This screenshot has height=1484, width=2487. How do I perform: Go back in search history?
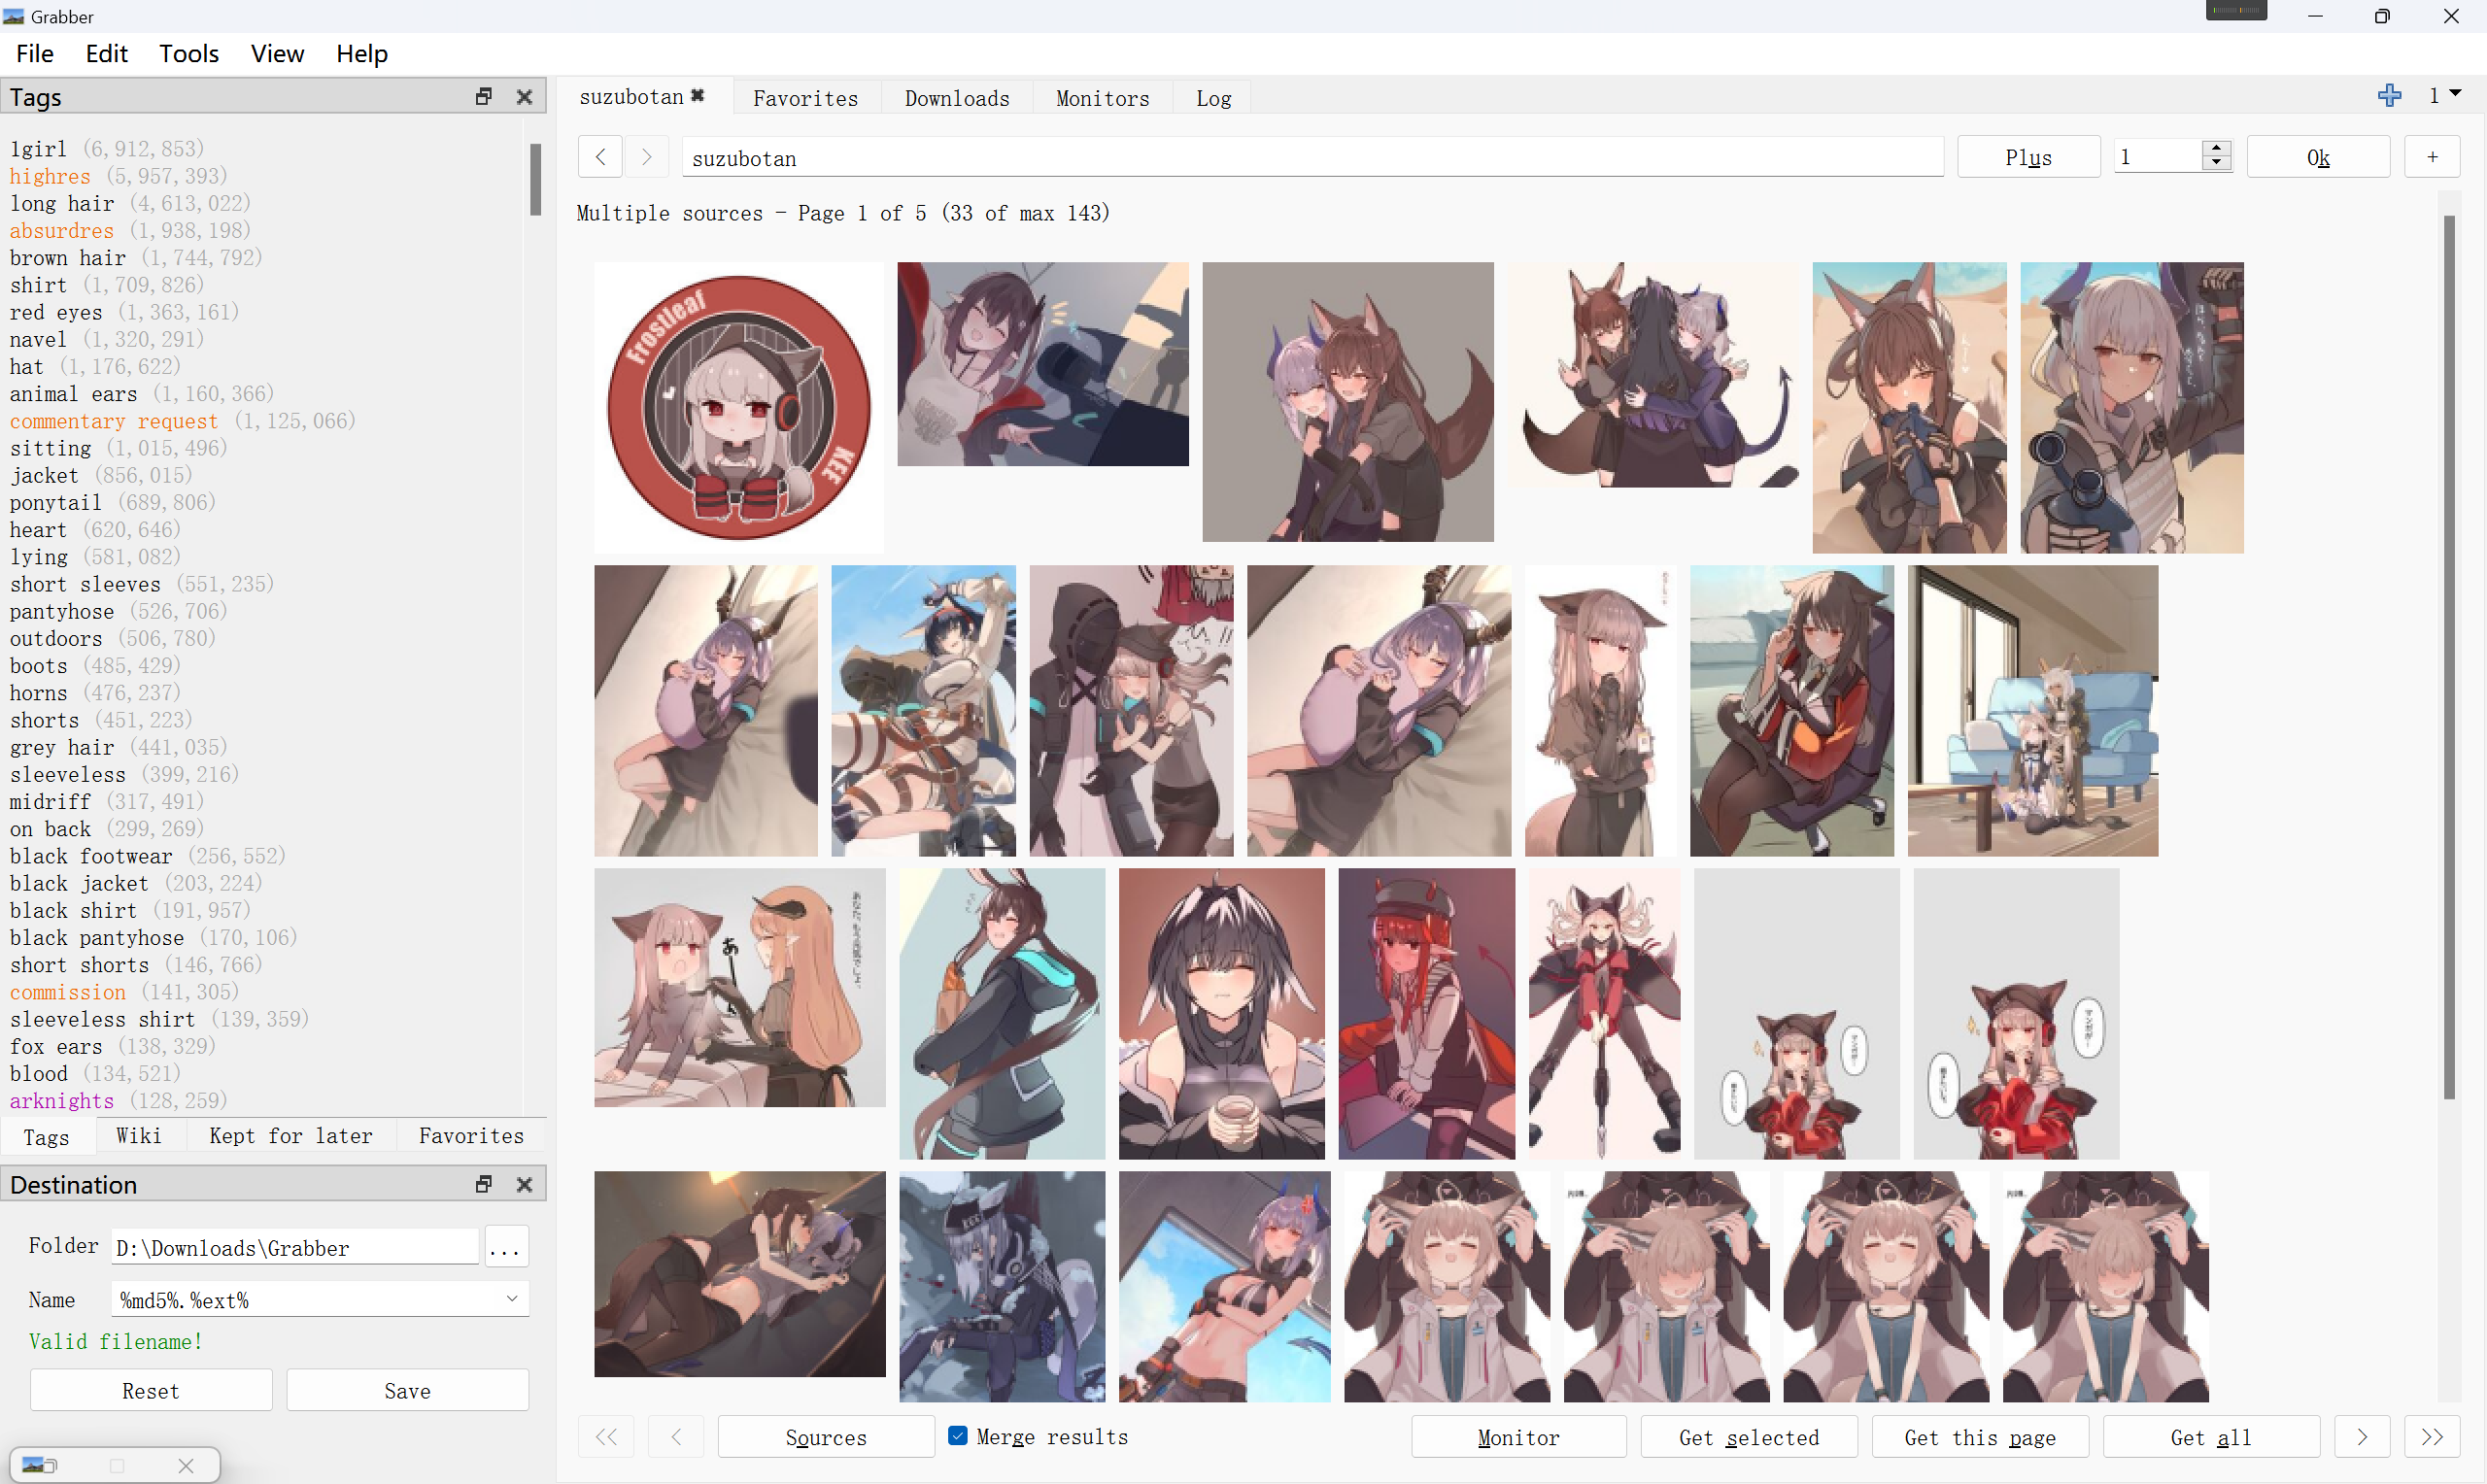coord(600,157)
